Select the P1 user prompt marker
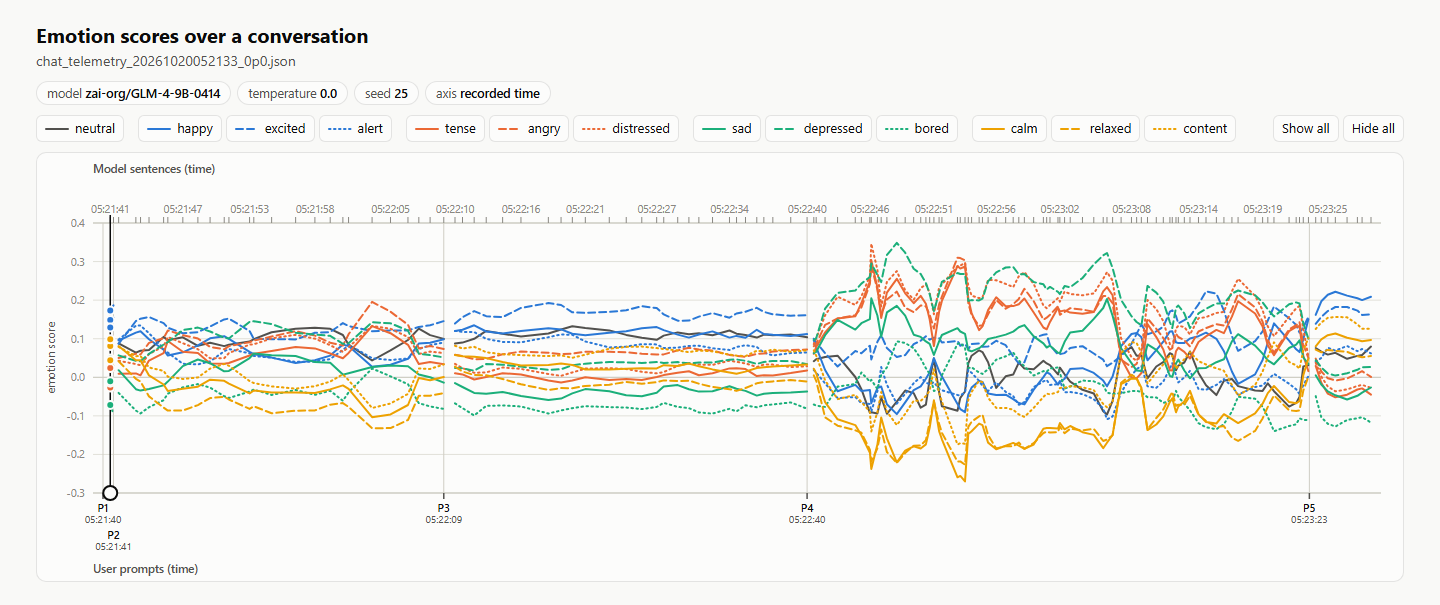This screenshot has width=1440, height=605. (103, 509)
